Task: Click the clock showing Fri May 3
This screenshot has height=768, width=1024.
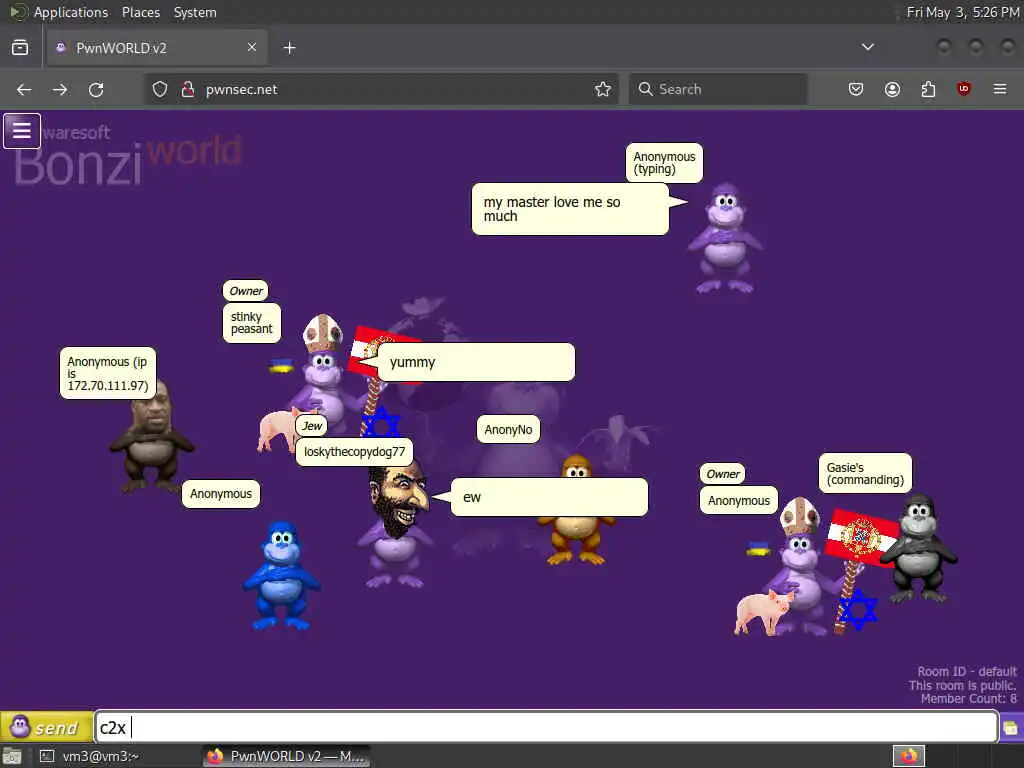Action: [x=962, y=12]
